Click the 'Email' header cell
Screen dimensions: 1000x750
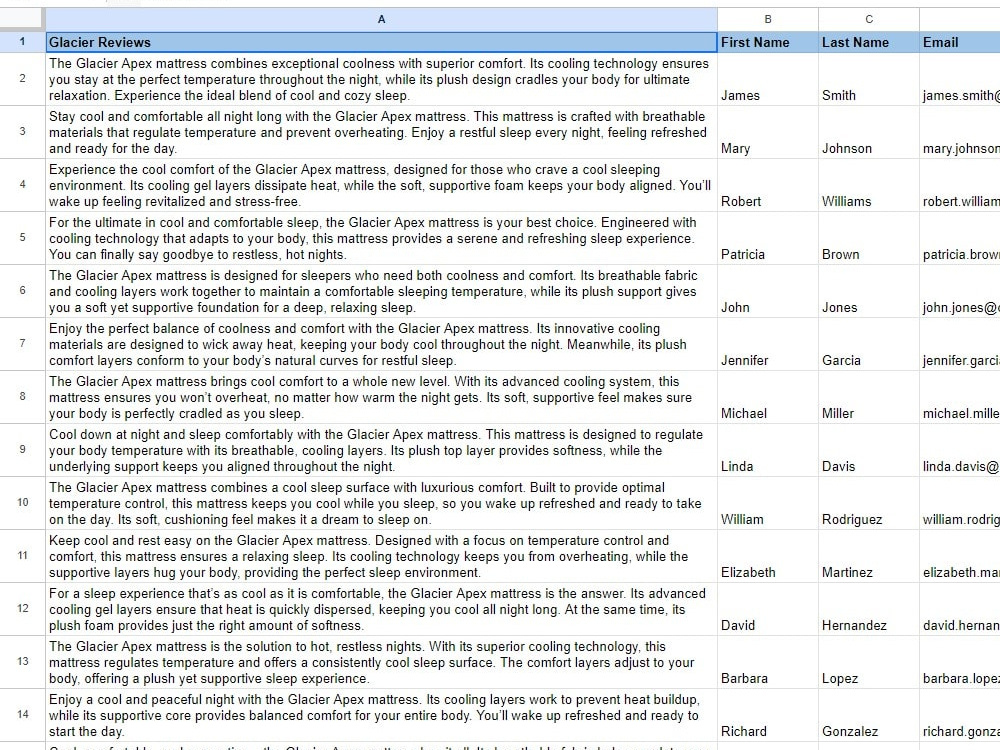(960, 42)
